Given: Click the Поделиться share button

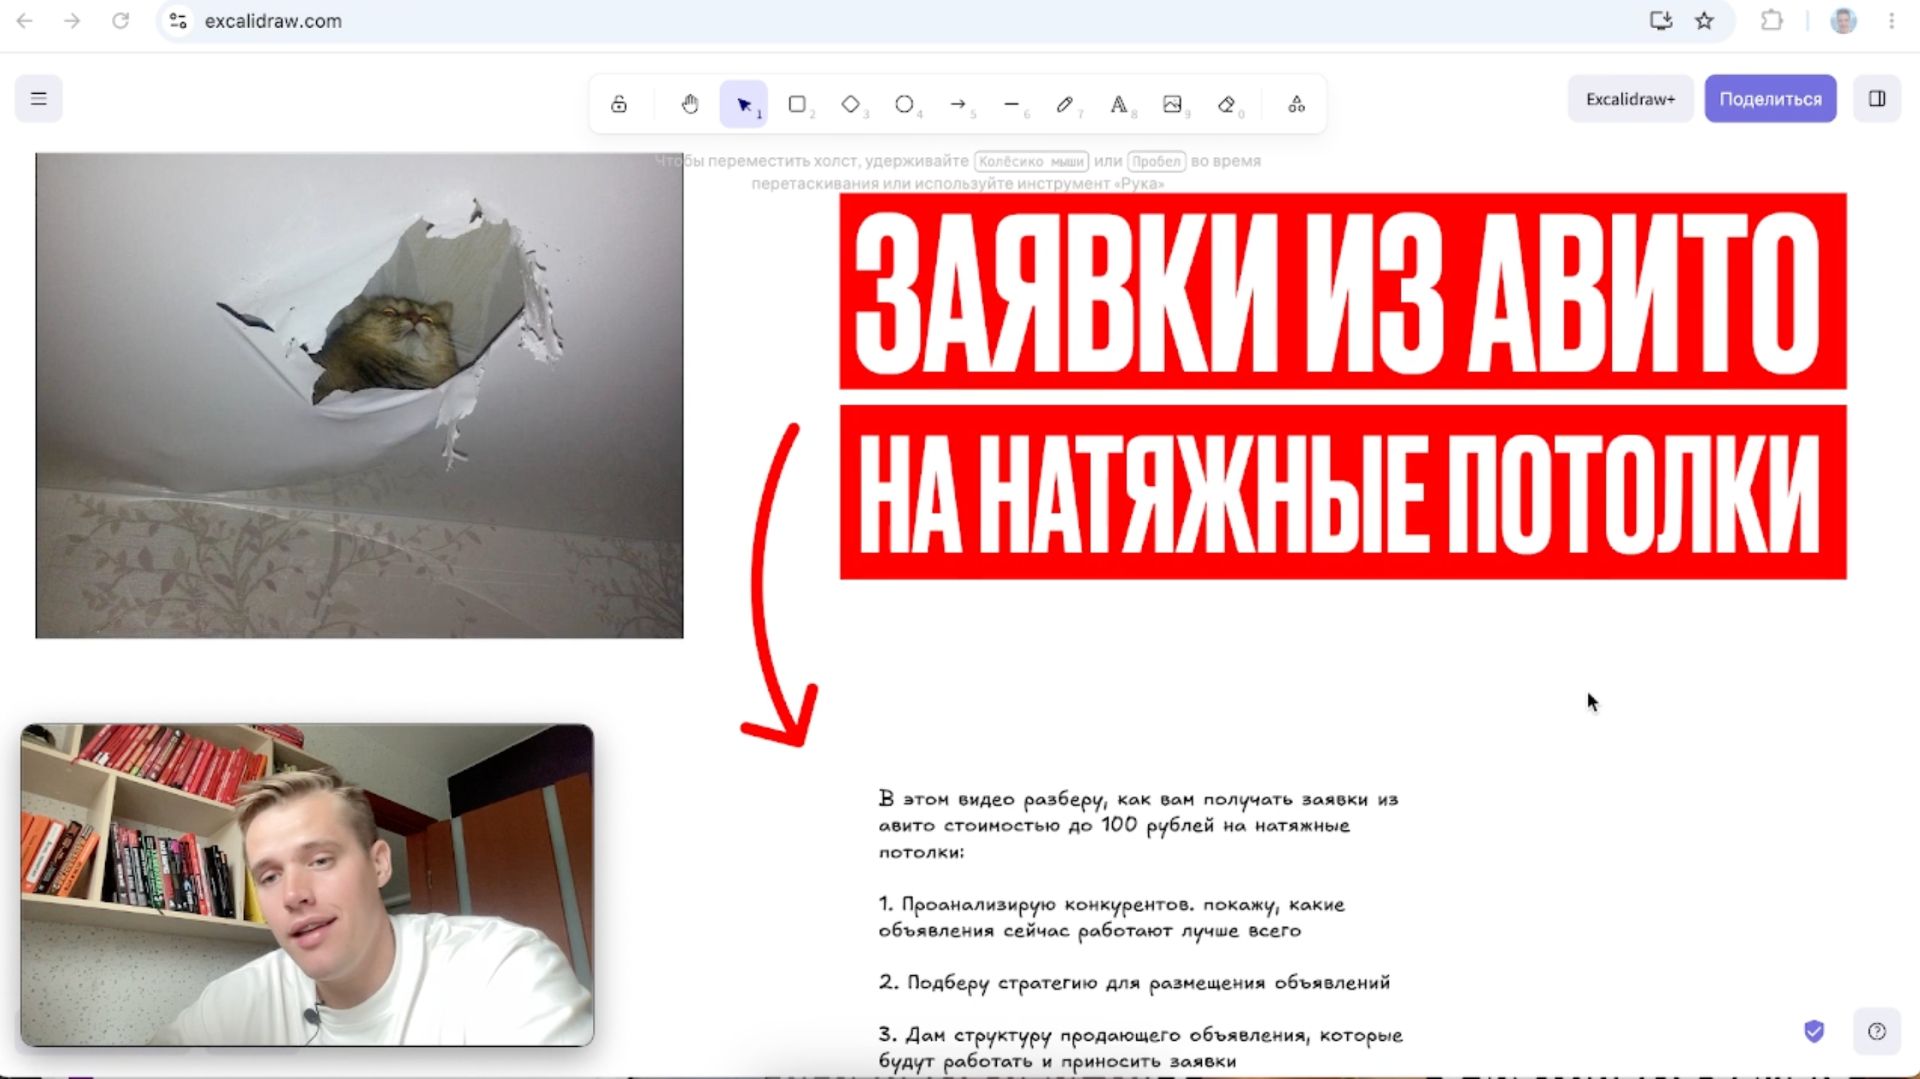Looking at the screenshot, I should point(1770,99).
